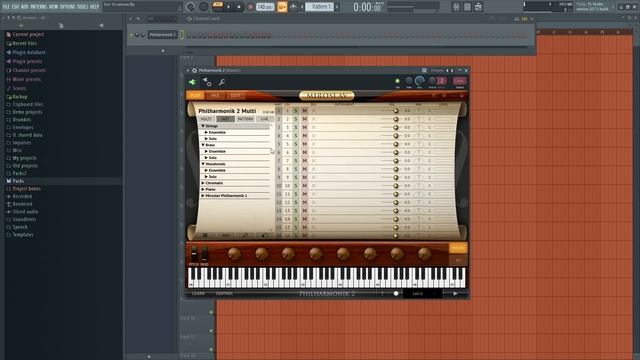Select the INST browser tab

point(225,119)
